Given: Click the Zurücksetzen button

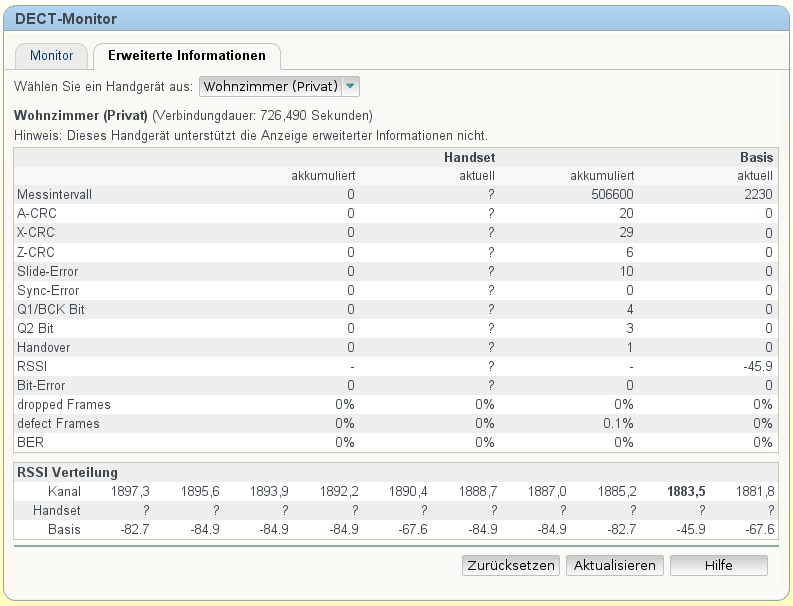Looking at the screenshot, I should pos(511,565).
